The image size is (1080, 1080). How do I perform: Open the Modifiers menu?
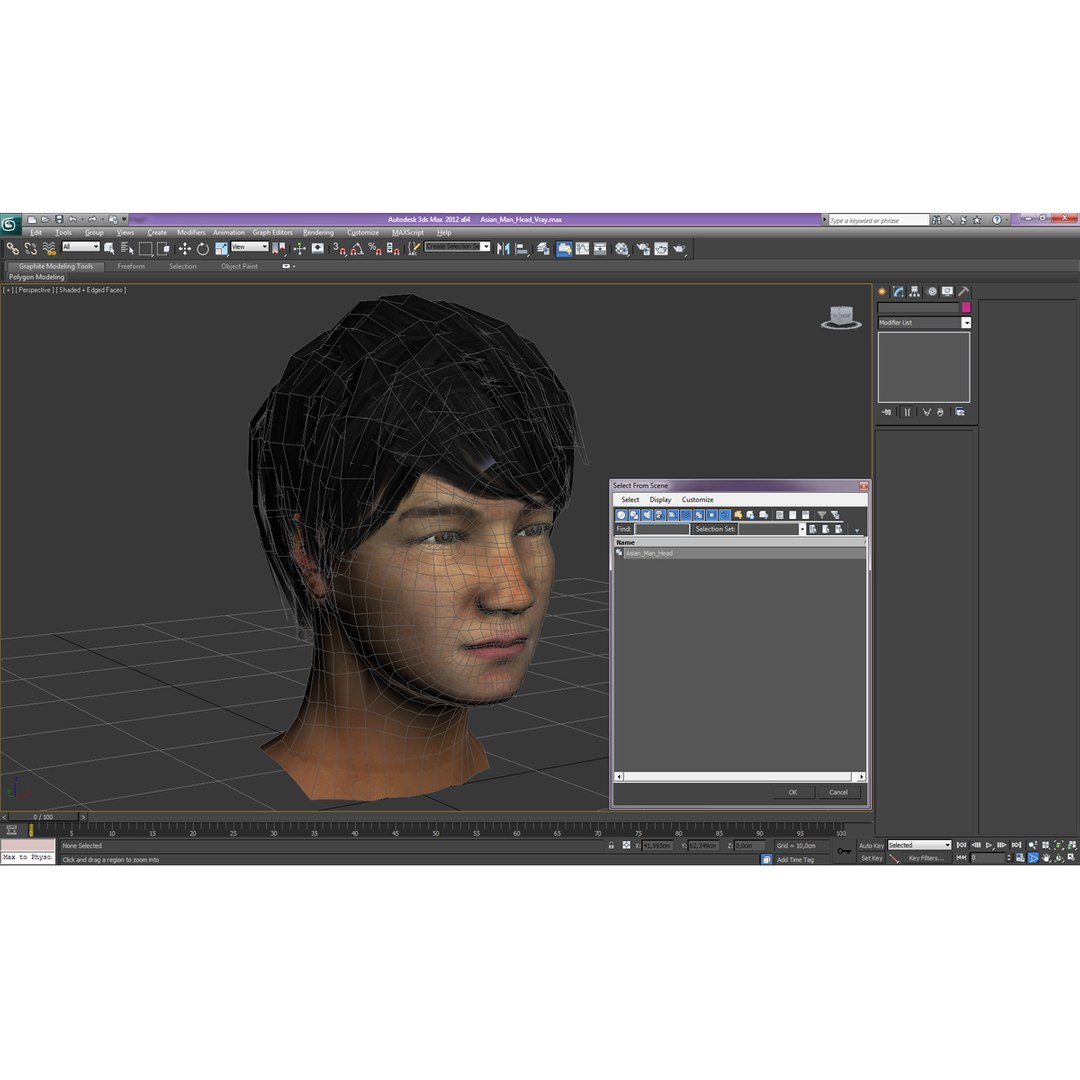click(191, 233)
